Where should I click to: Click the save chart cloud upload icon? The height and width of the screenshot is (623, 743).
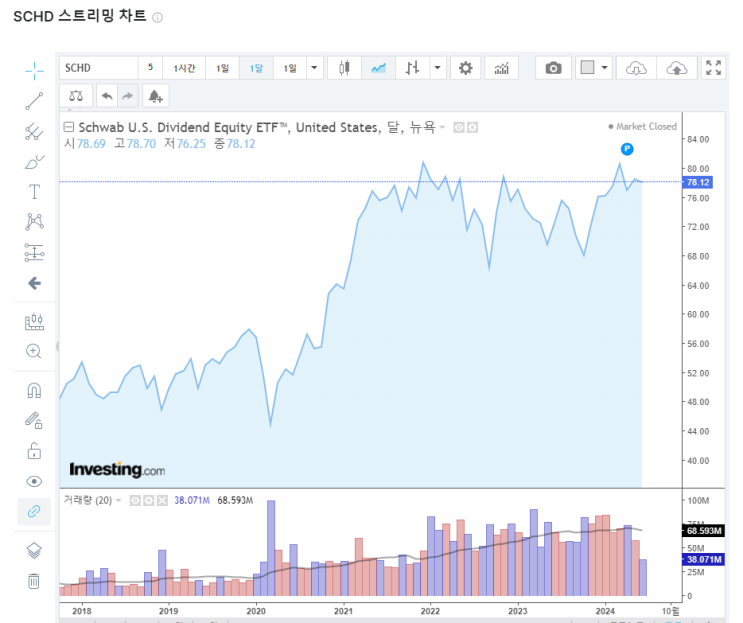(x=677, y=68)
